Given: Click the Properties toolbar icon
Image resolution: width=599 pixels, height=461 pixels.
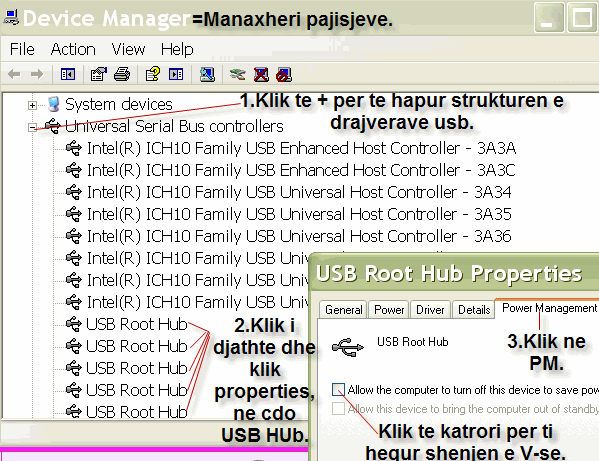Looking at the screenshot, I should coord(99,74).
